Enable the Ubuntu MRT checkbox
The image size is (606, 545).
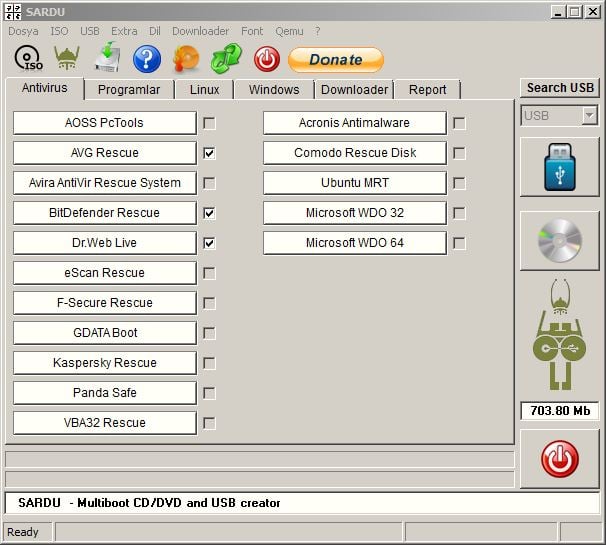(459, 183)
